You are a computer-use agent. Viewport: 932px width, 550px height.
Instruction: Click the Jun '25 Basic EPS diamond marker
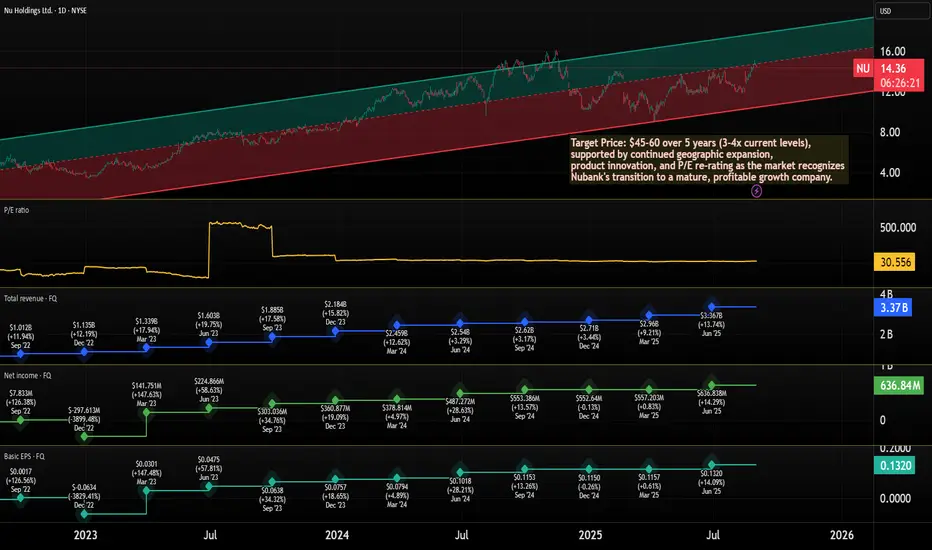(711, 464)
